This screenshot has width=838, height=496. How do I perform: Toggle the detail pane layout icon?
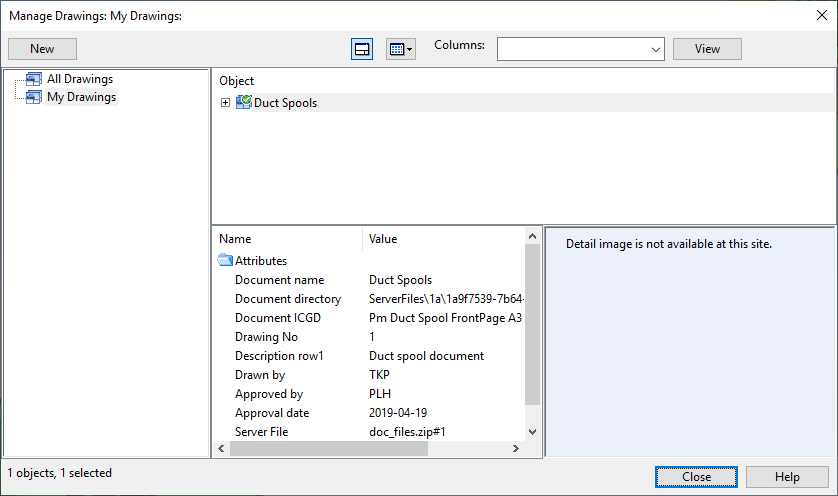pos(362,49)
